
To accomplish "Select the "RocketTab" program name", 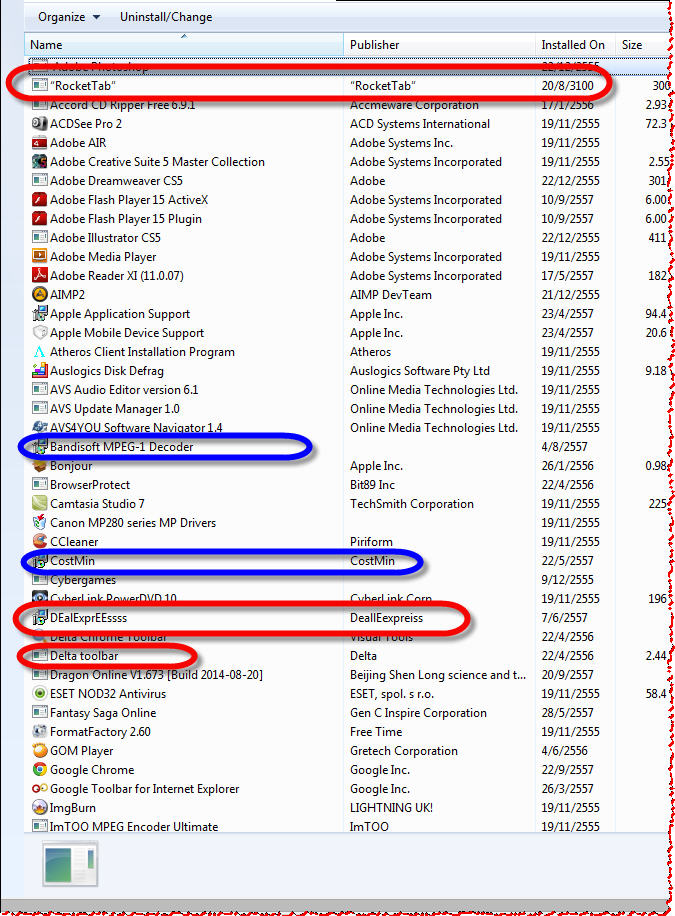I will (x=82, y=85).
